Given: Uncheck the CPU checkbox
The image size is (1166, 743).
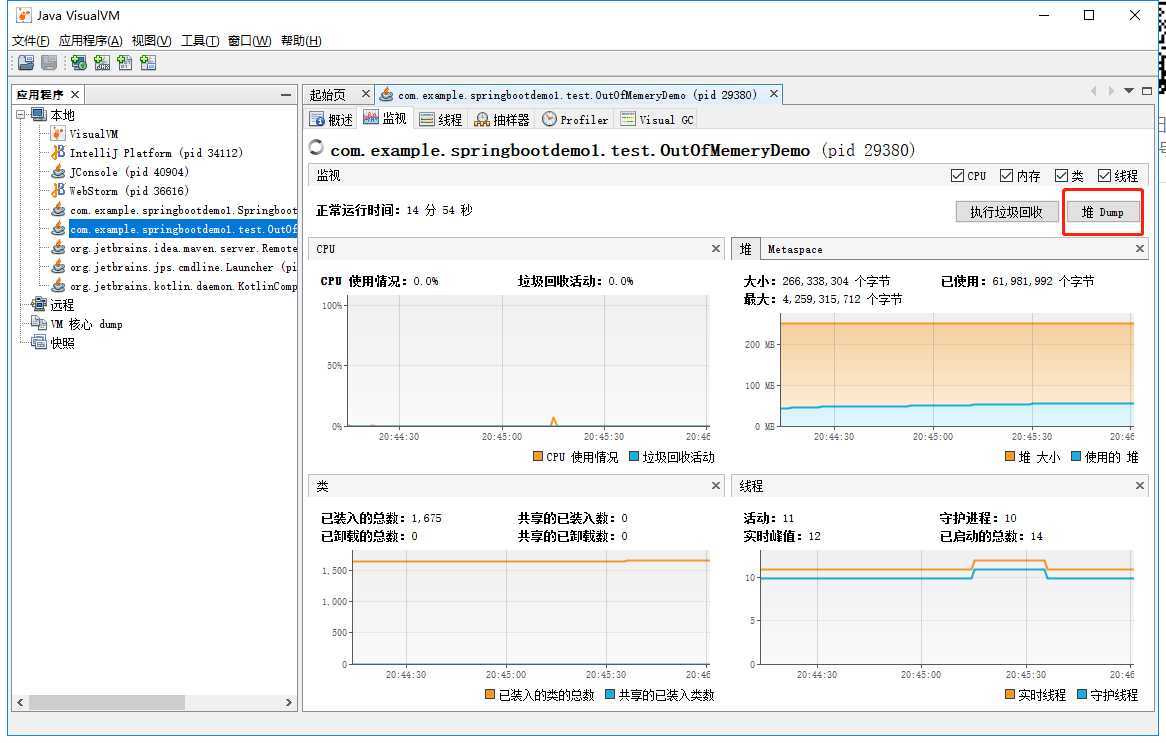Looking at the screenshot, I should 957,176.
